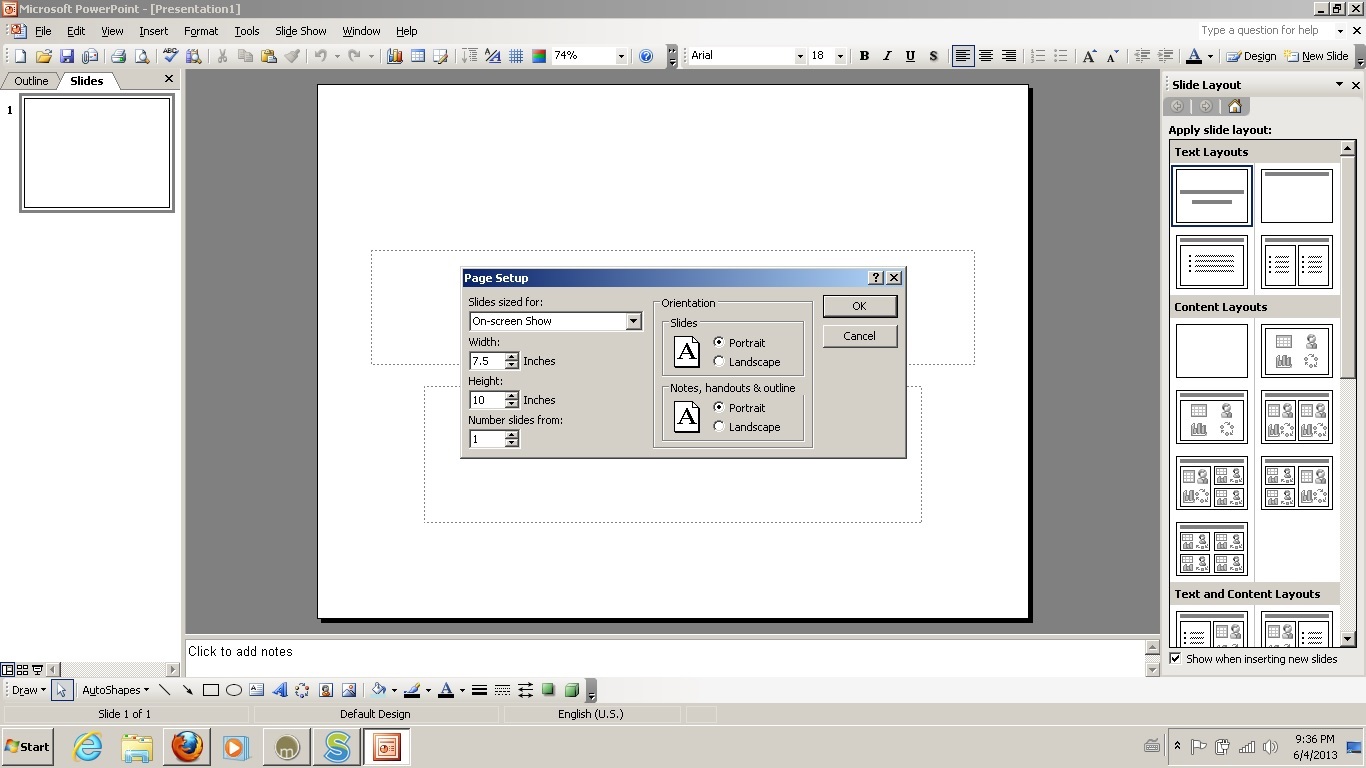The height and width of the screenshot is (768, 1366).
Task: Open Slide Layout task pane dropdown
Action: (x=1339, y=85)
